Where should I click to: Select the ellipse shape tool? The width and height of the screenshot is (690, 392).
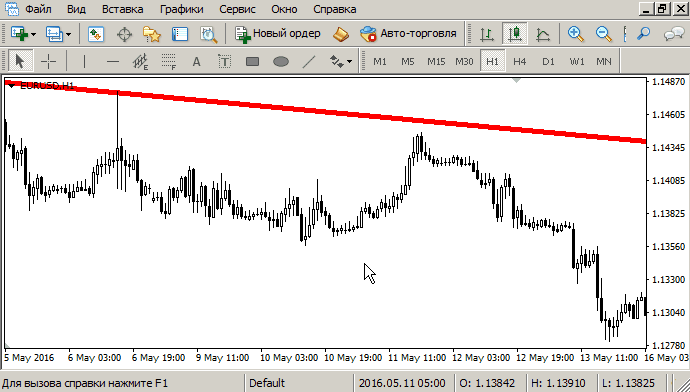pos(281,62)
